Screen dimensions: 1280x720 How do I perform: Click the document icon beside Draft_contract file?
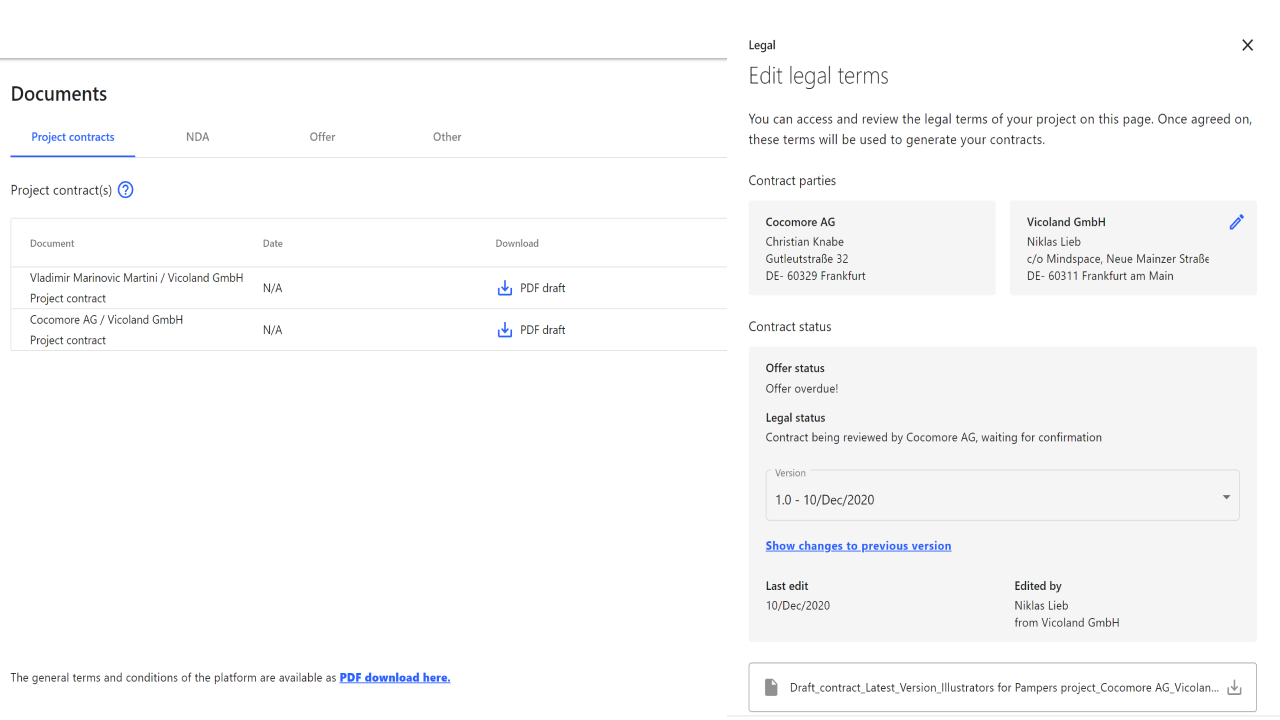(x=771, y=688)
